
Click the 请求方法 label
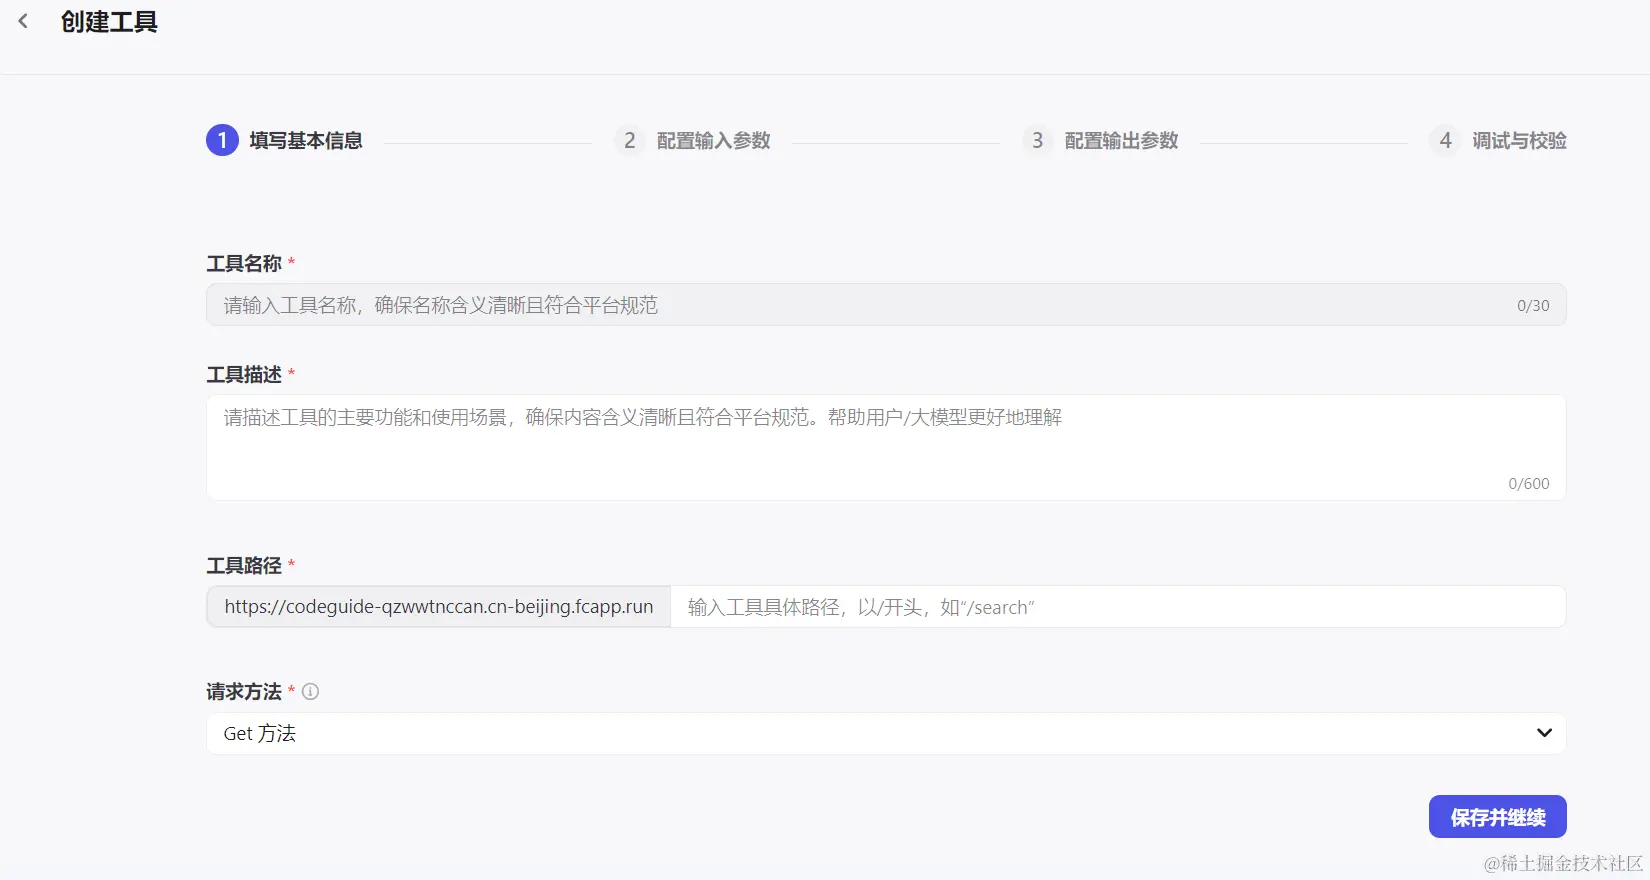pos(244,691)
